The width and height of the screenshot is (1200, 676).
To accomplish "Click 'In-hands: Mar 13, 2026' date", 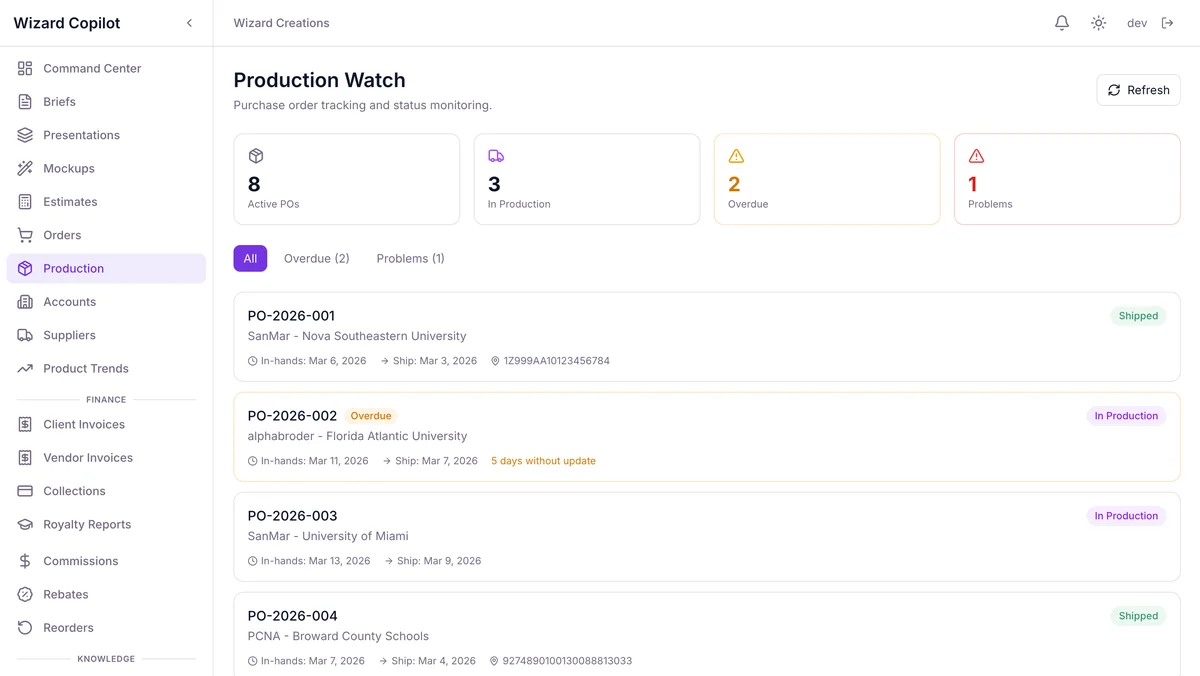I will point(315,561).
